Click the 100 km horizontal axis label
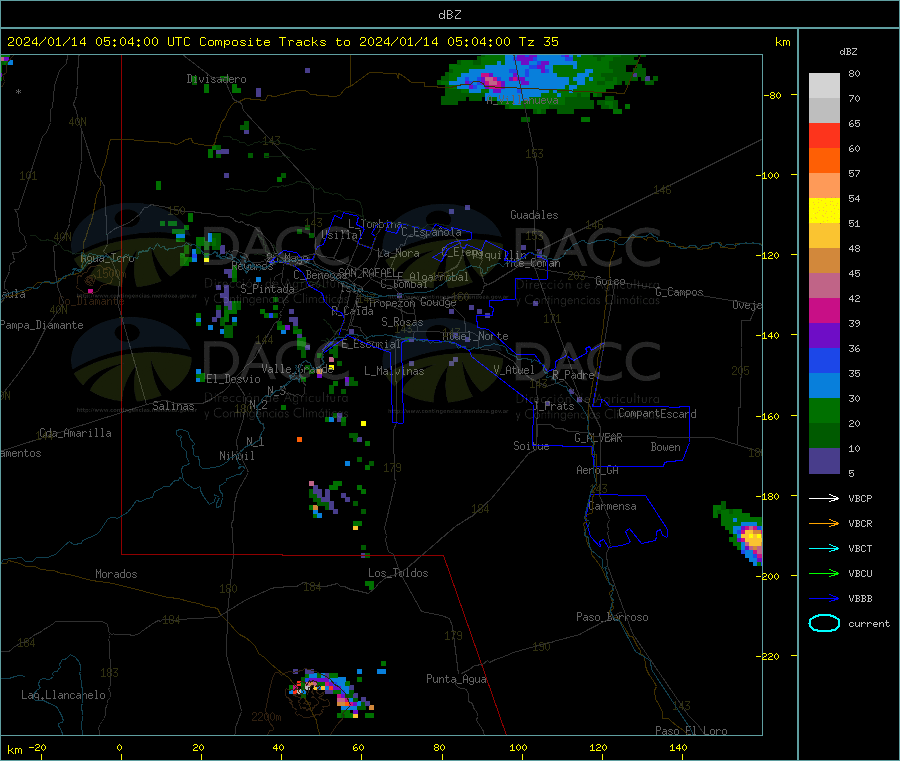This screenshot has height=761, width=900. 518,747
